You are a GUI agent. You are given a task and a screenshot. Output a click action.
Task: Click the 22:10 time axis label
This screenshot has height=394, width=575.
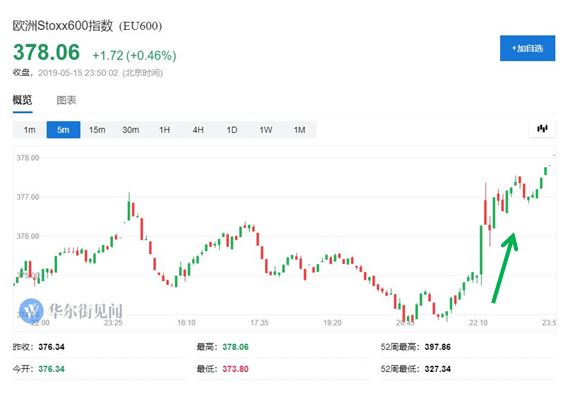(x=478, y=323)
